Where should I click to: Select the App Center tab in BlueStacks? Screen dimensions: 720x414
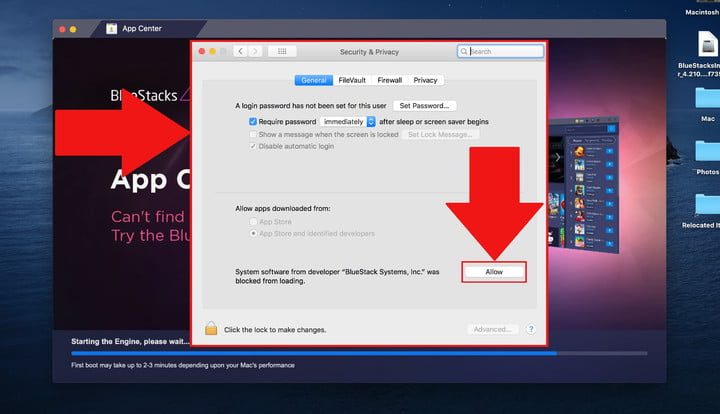[x=147, y=29]
